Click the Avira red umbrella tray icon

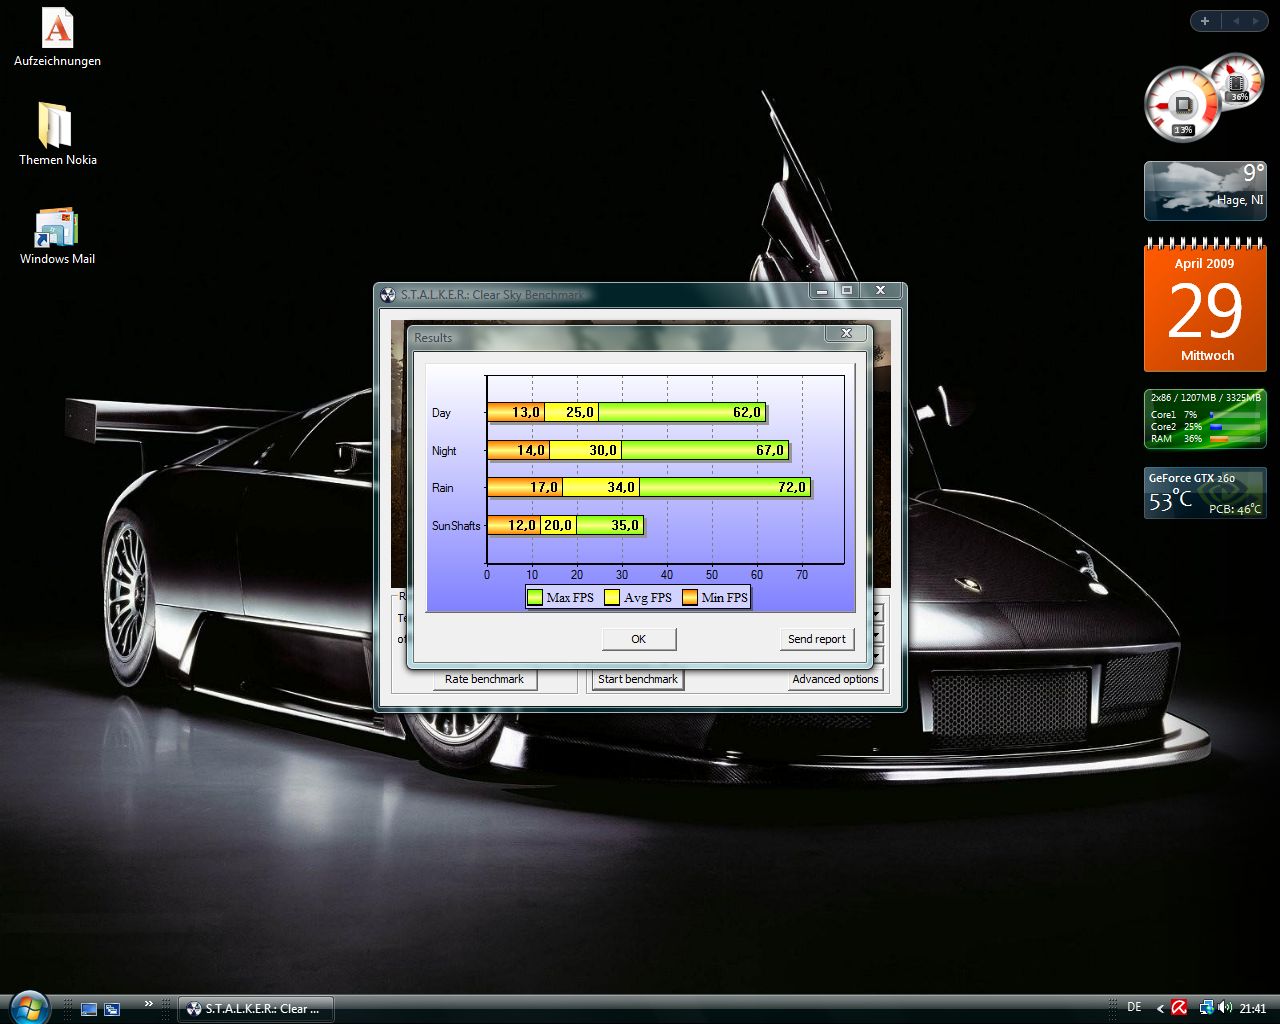point(1179,1009)
